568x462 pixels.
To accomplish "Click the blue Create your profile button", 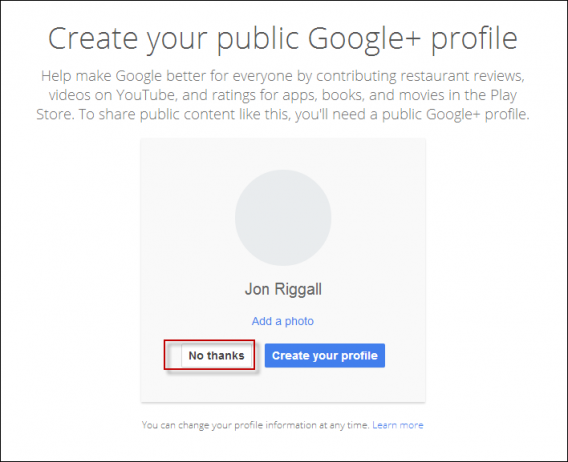I will point(325,355).
